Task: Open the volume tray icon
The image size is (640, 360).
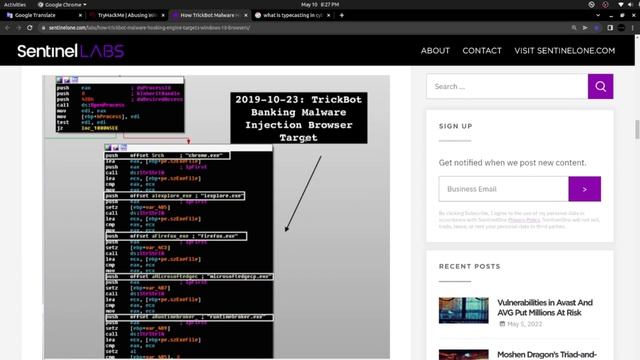Action: point(630,4)
